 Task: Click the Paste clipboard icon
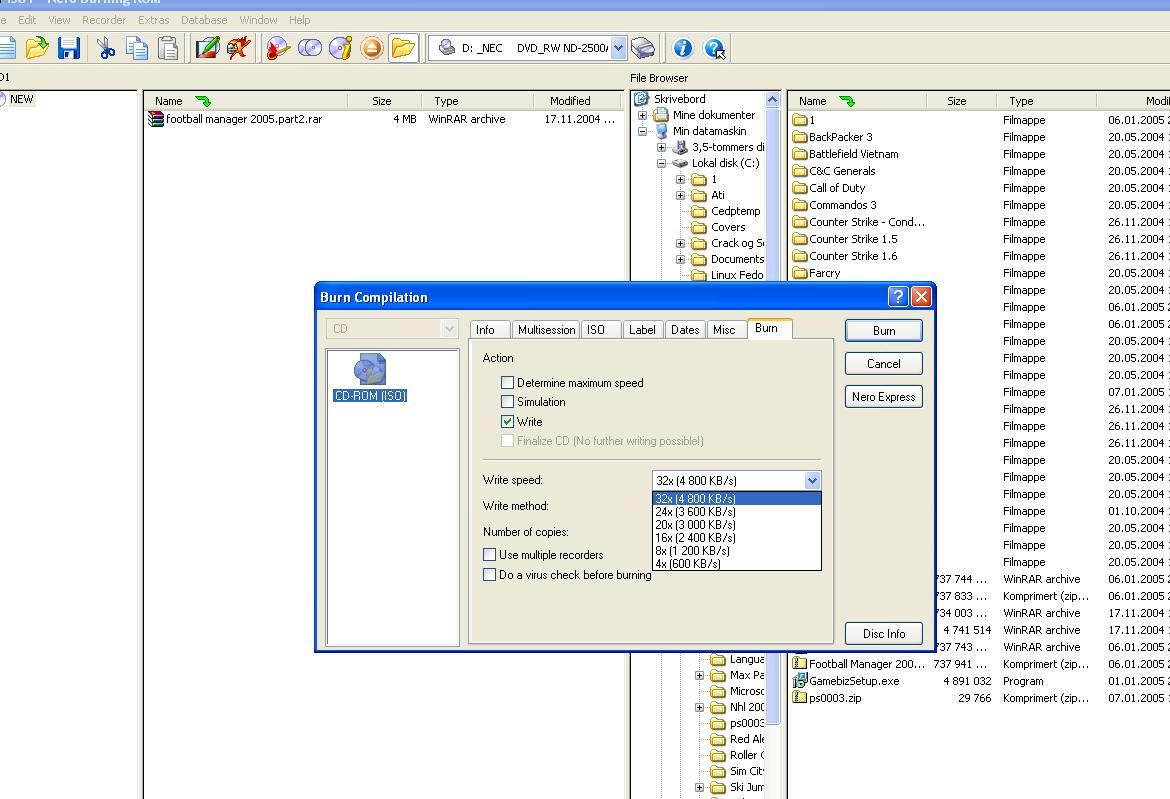tap(168, 48)
